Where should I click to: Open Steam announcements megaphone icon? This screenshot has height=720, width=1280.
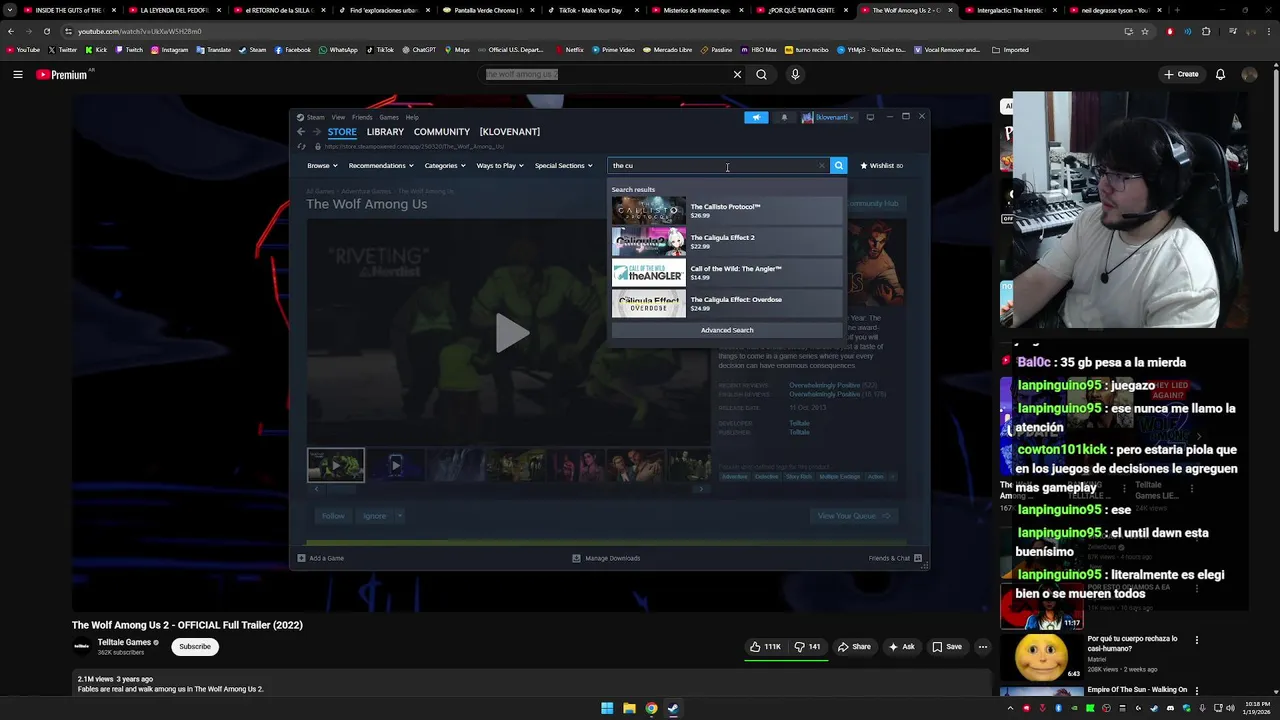point(756,117)
